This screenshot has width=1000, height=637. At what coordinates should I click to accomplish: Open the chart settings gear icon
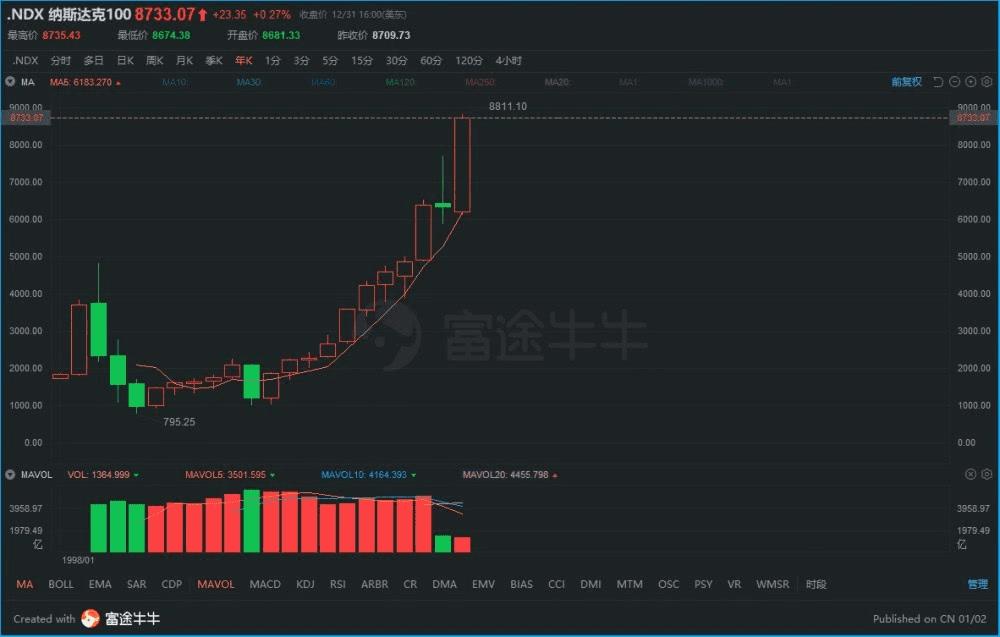point(986,82)
